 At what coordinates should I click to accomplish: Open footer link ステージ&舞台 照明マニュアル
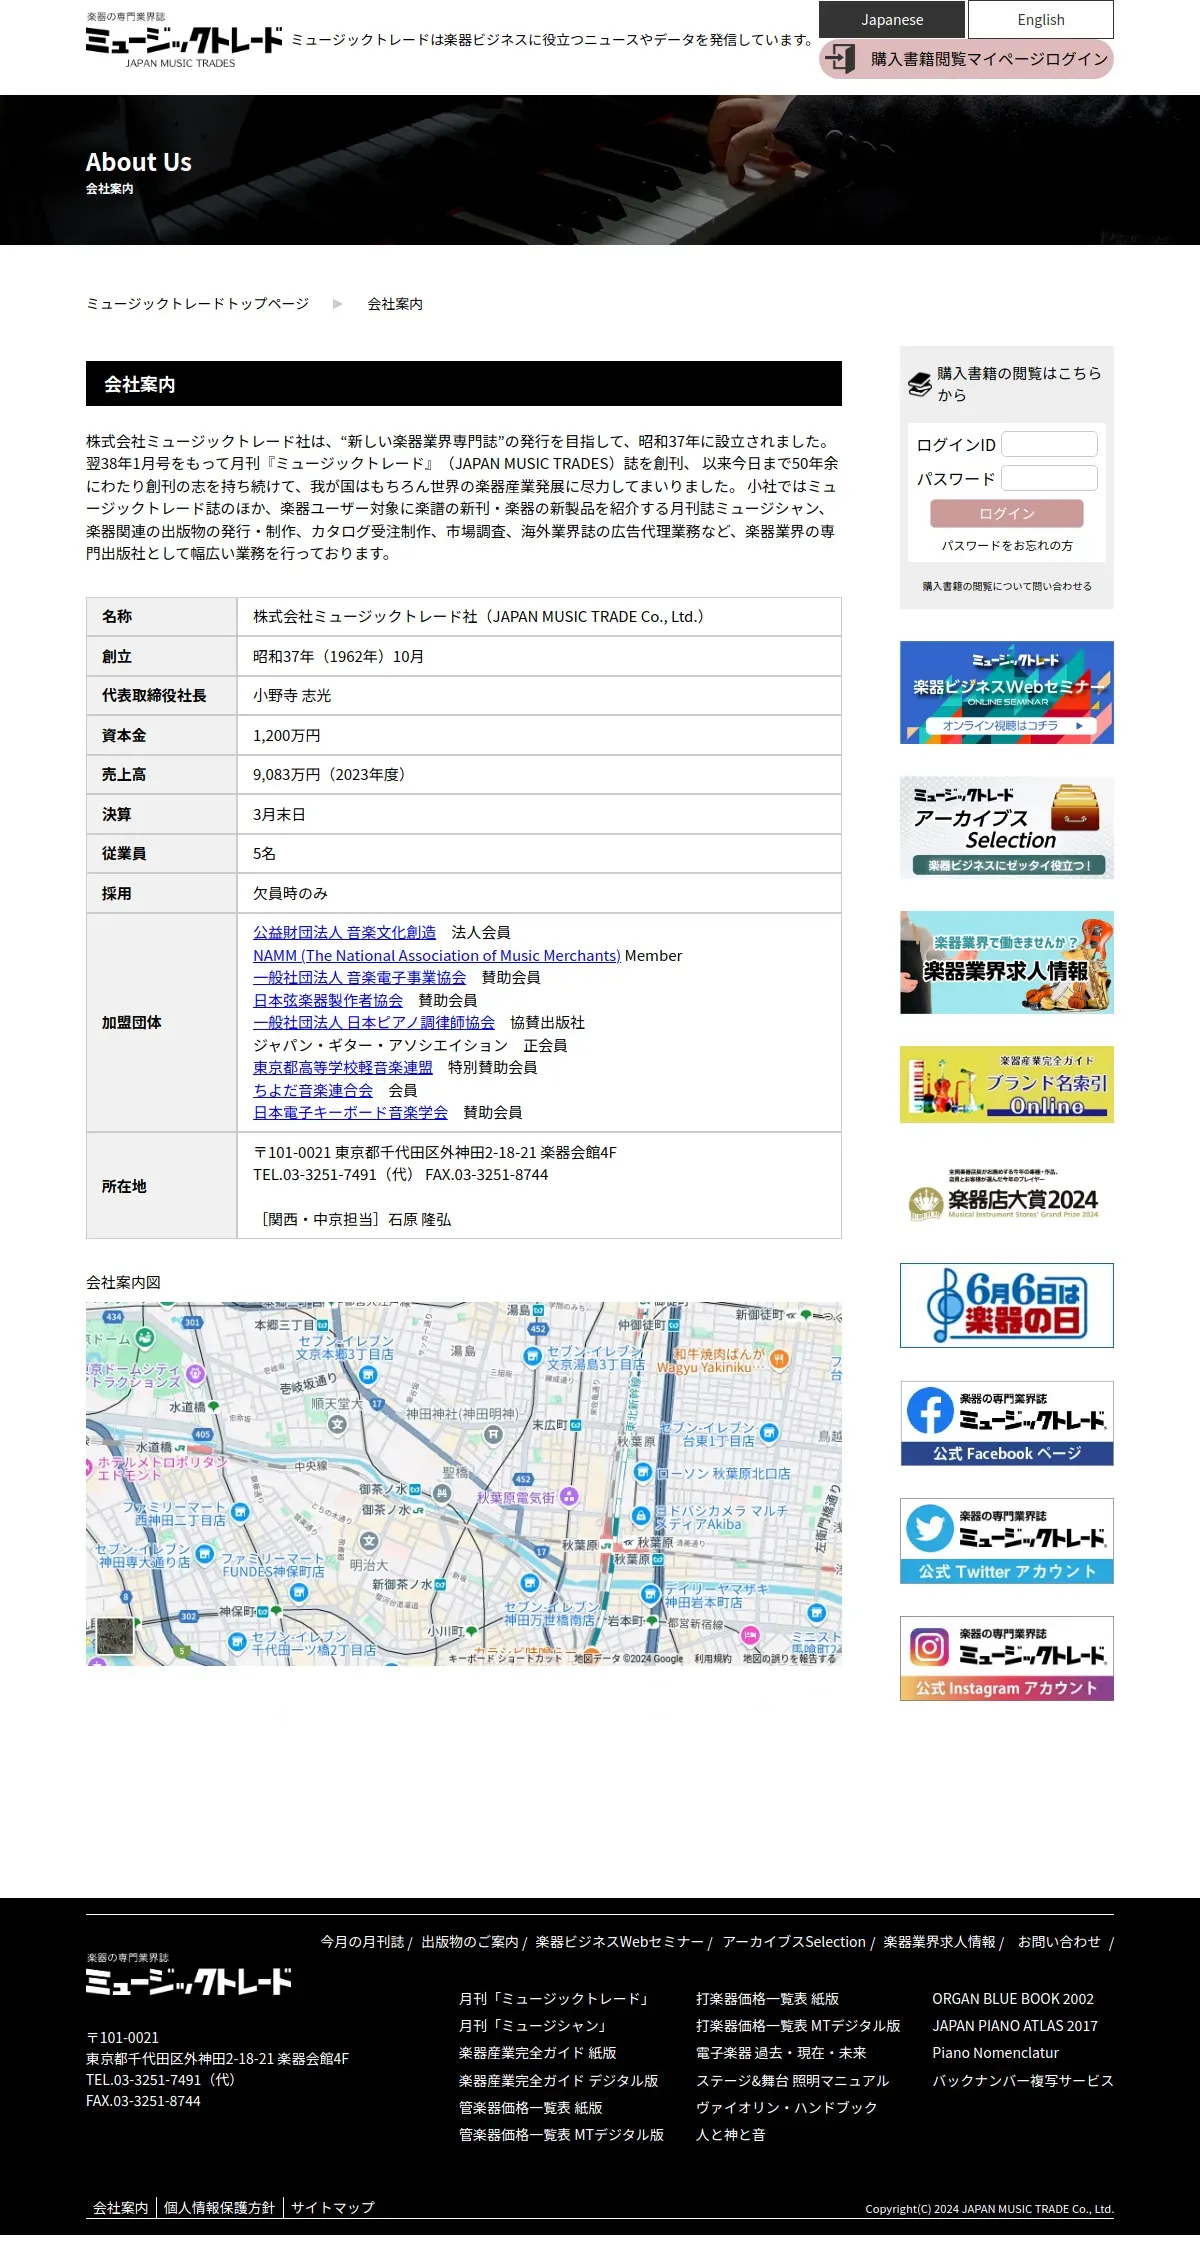coord(792,2080)
